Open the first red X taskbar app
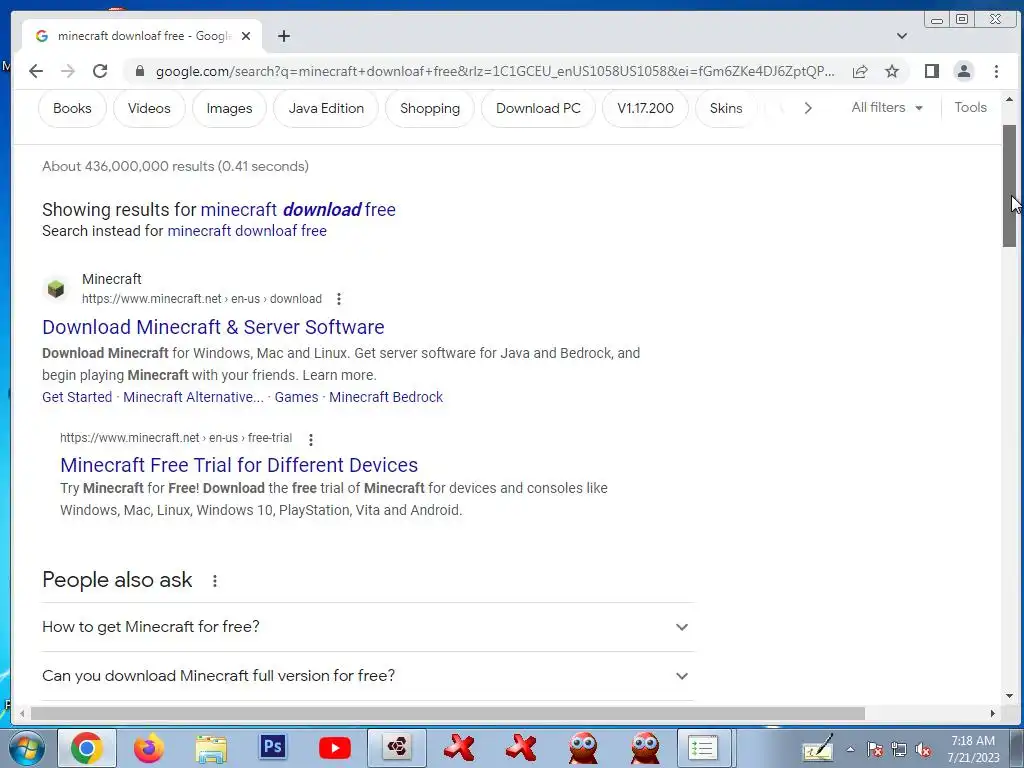The height and width of the screenshot is (768, 1024). click(x=459, y=748)
